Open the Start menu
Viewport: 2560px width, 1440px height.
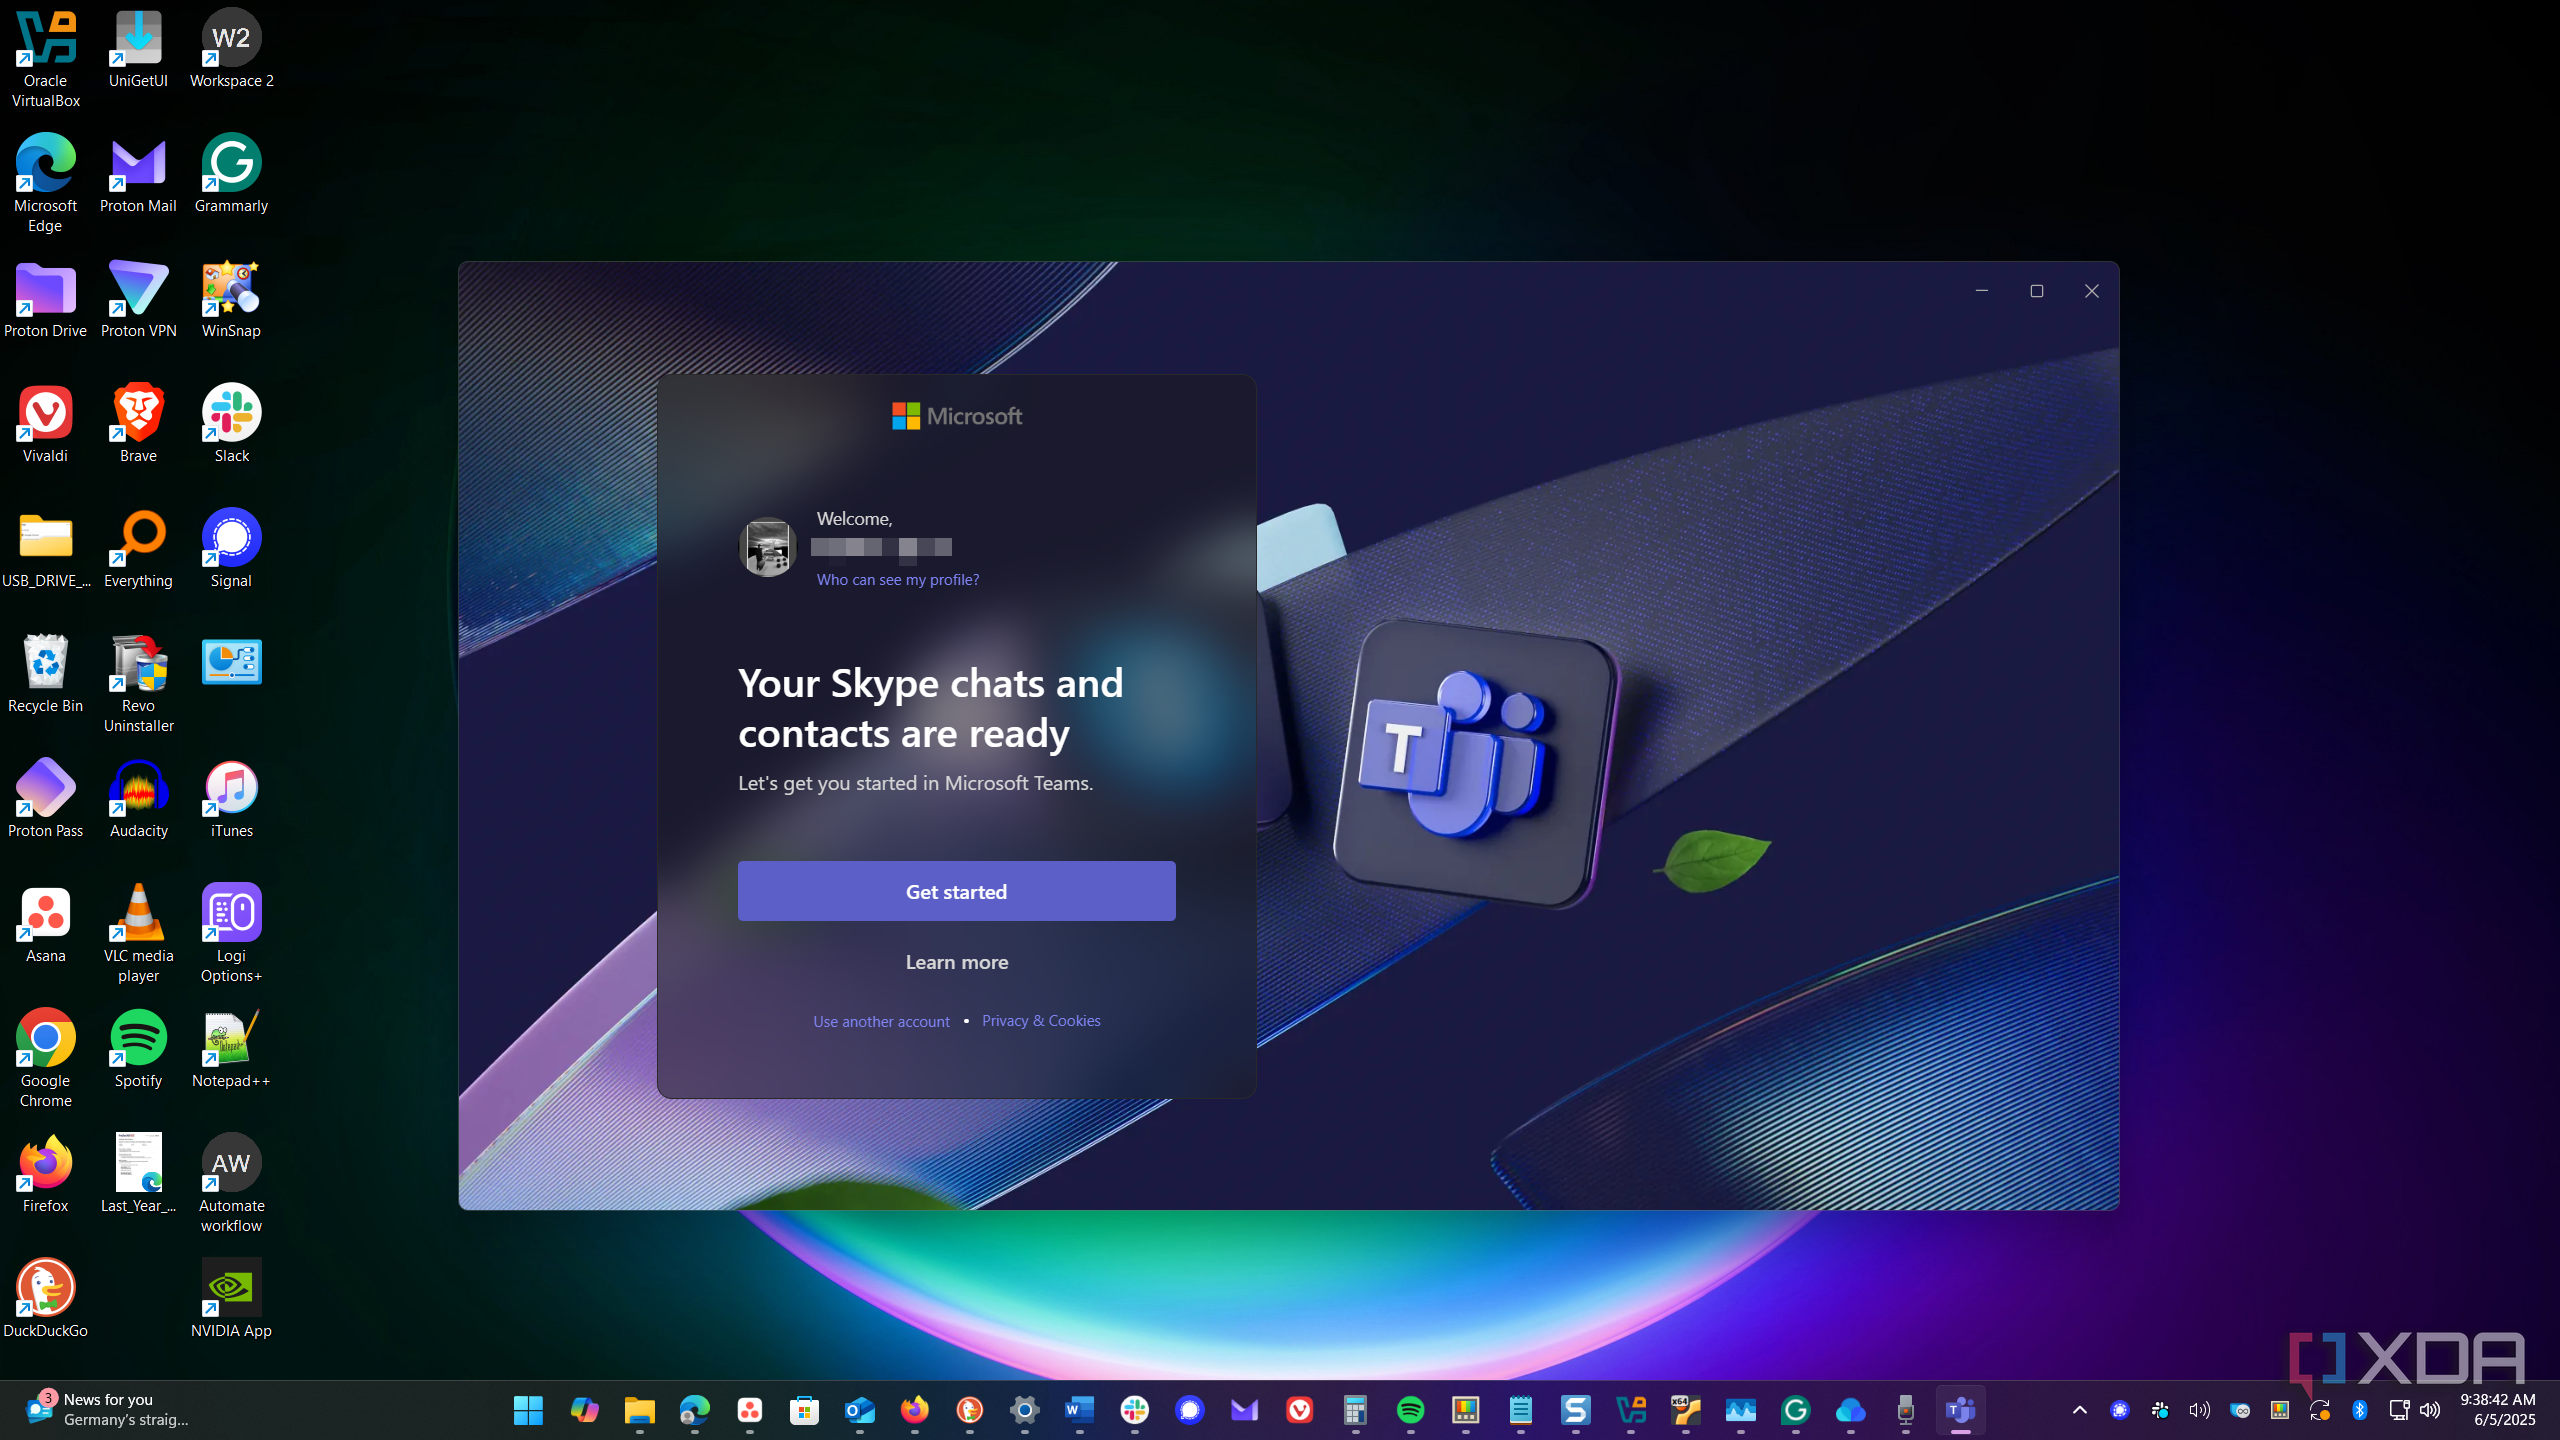point(528,1410)
